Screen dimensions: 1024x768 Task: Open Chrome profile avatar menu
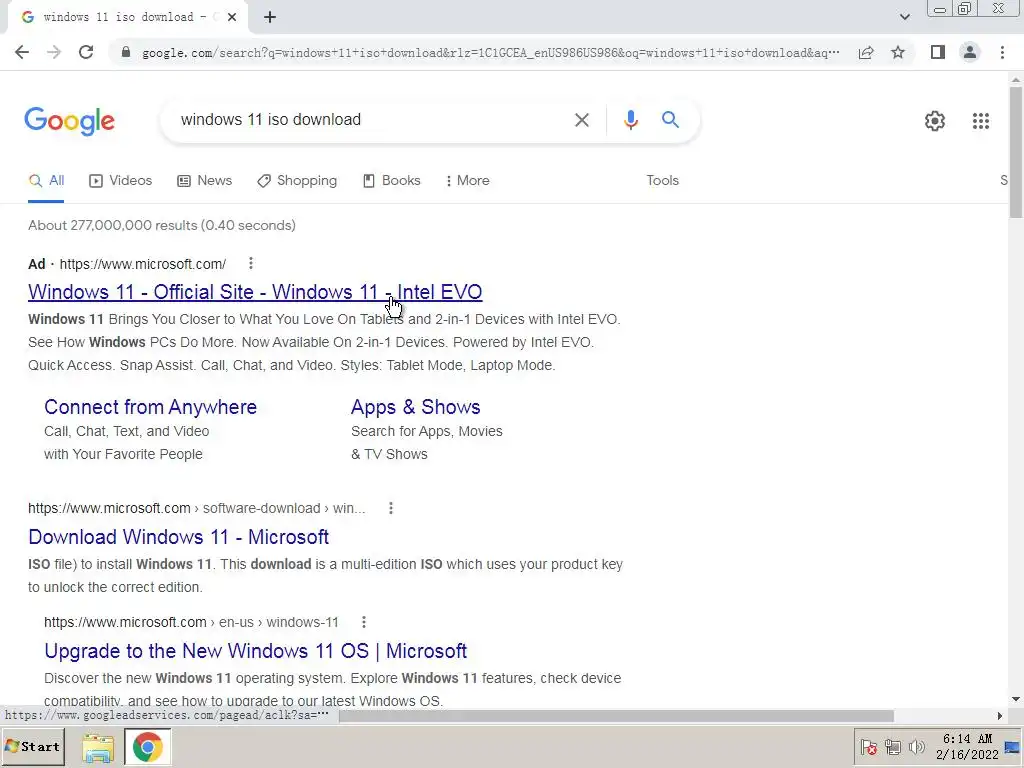click(970, 52)
